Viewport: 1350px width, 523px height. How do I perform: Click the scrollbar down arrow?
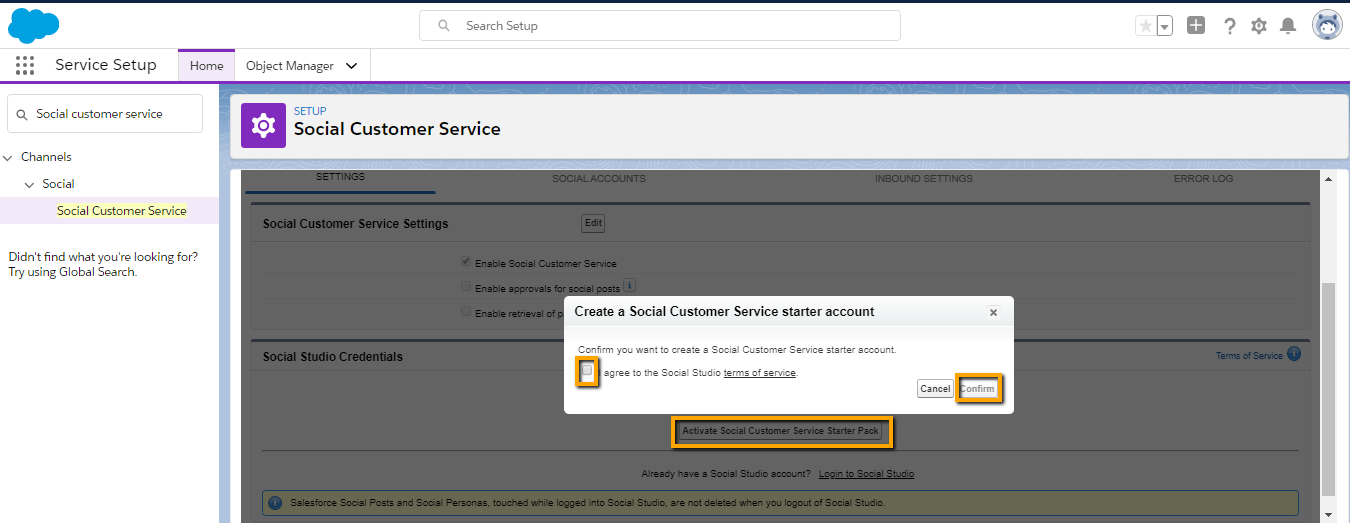point(1328,514)
